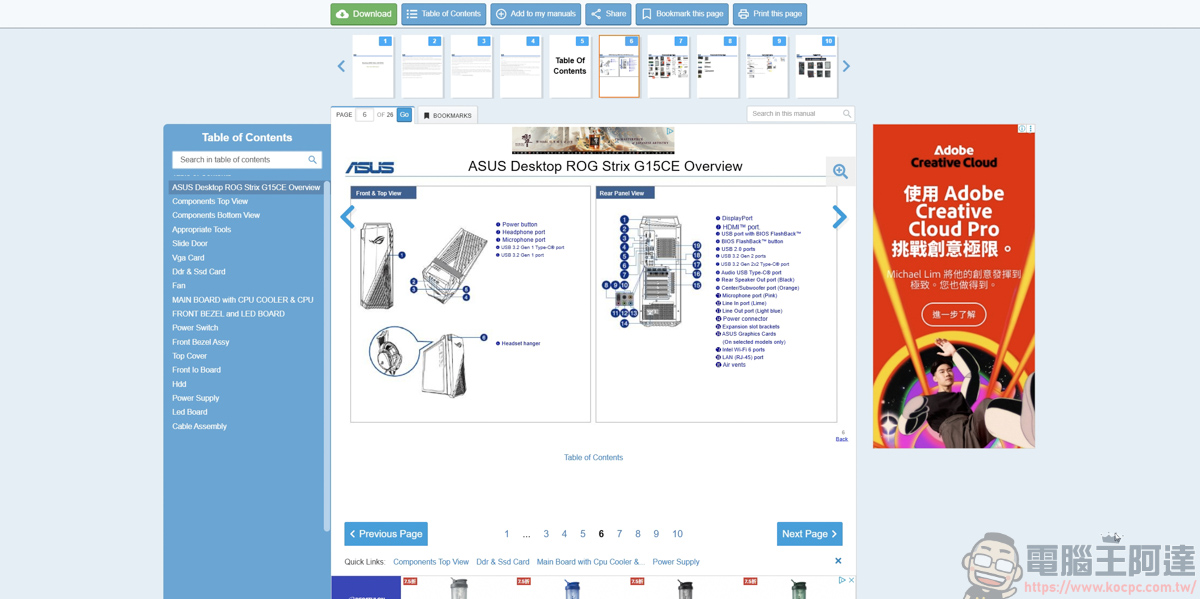
Task: Open Front Io Board entry
Action: pos(197,370)
